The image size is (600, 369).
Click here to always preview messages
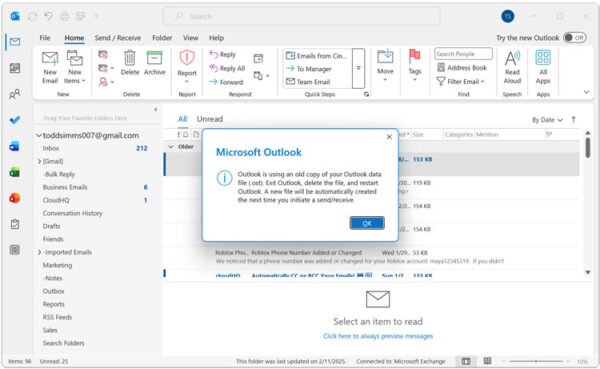click(378, 336)
